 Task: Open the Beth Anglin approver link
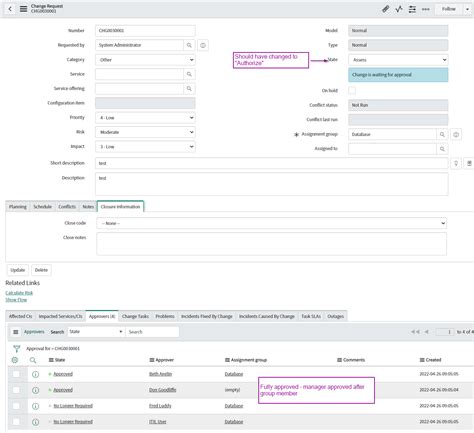pos(160,374)
